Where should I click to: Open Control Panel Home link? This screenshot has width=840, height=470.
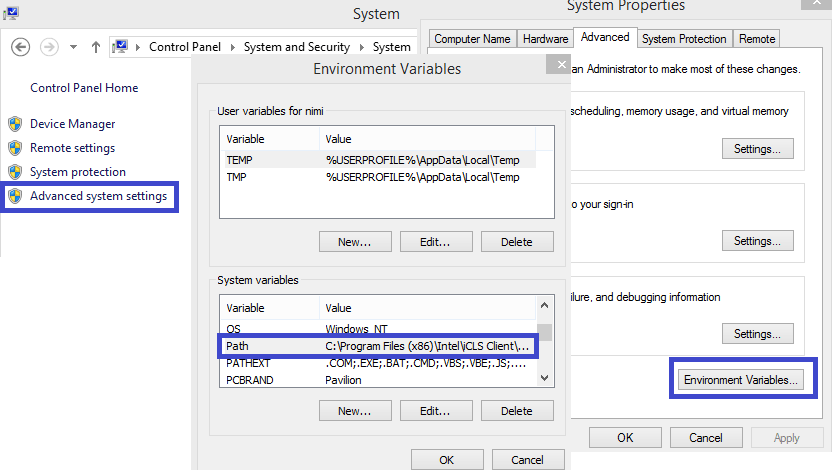(x=84, y=88)
